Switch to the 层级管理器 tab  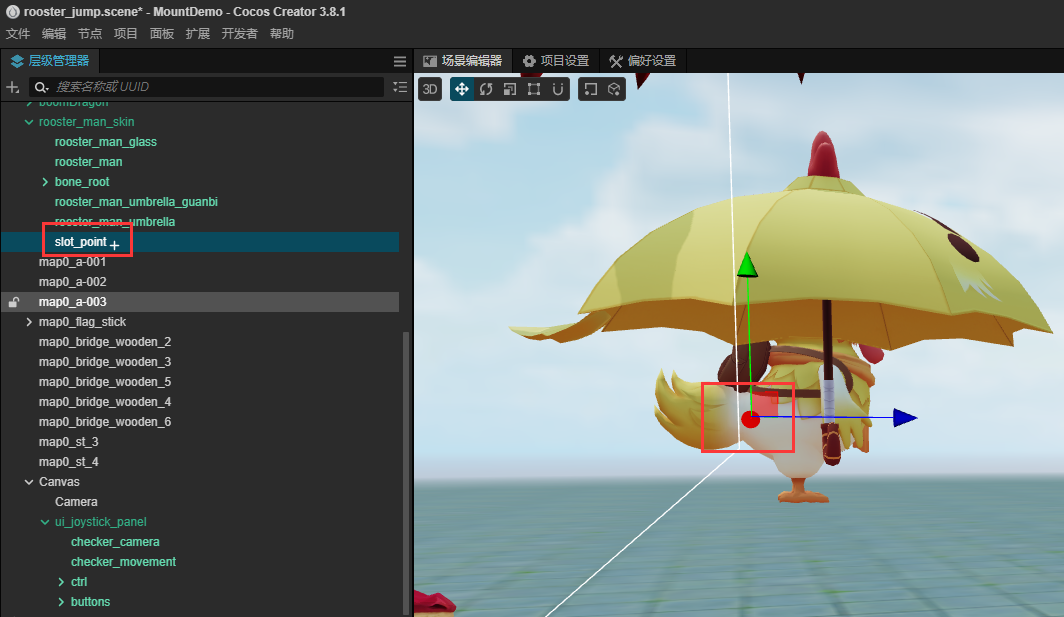pyautogui.click(x=50, y=61)
